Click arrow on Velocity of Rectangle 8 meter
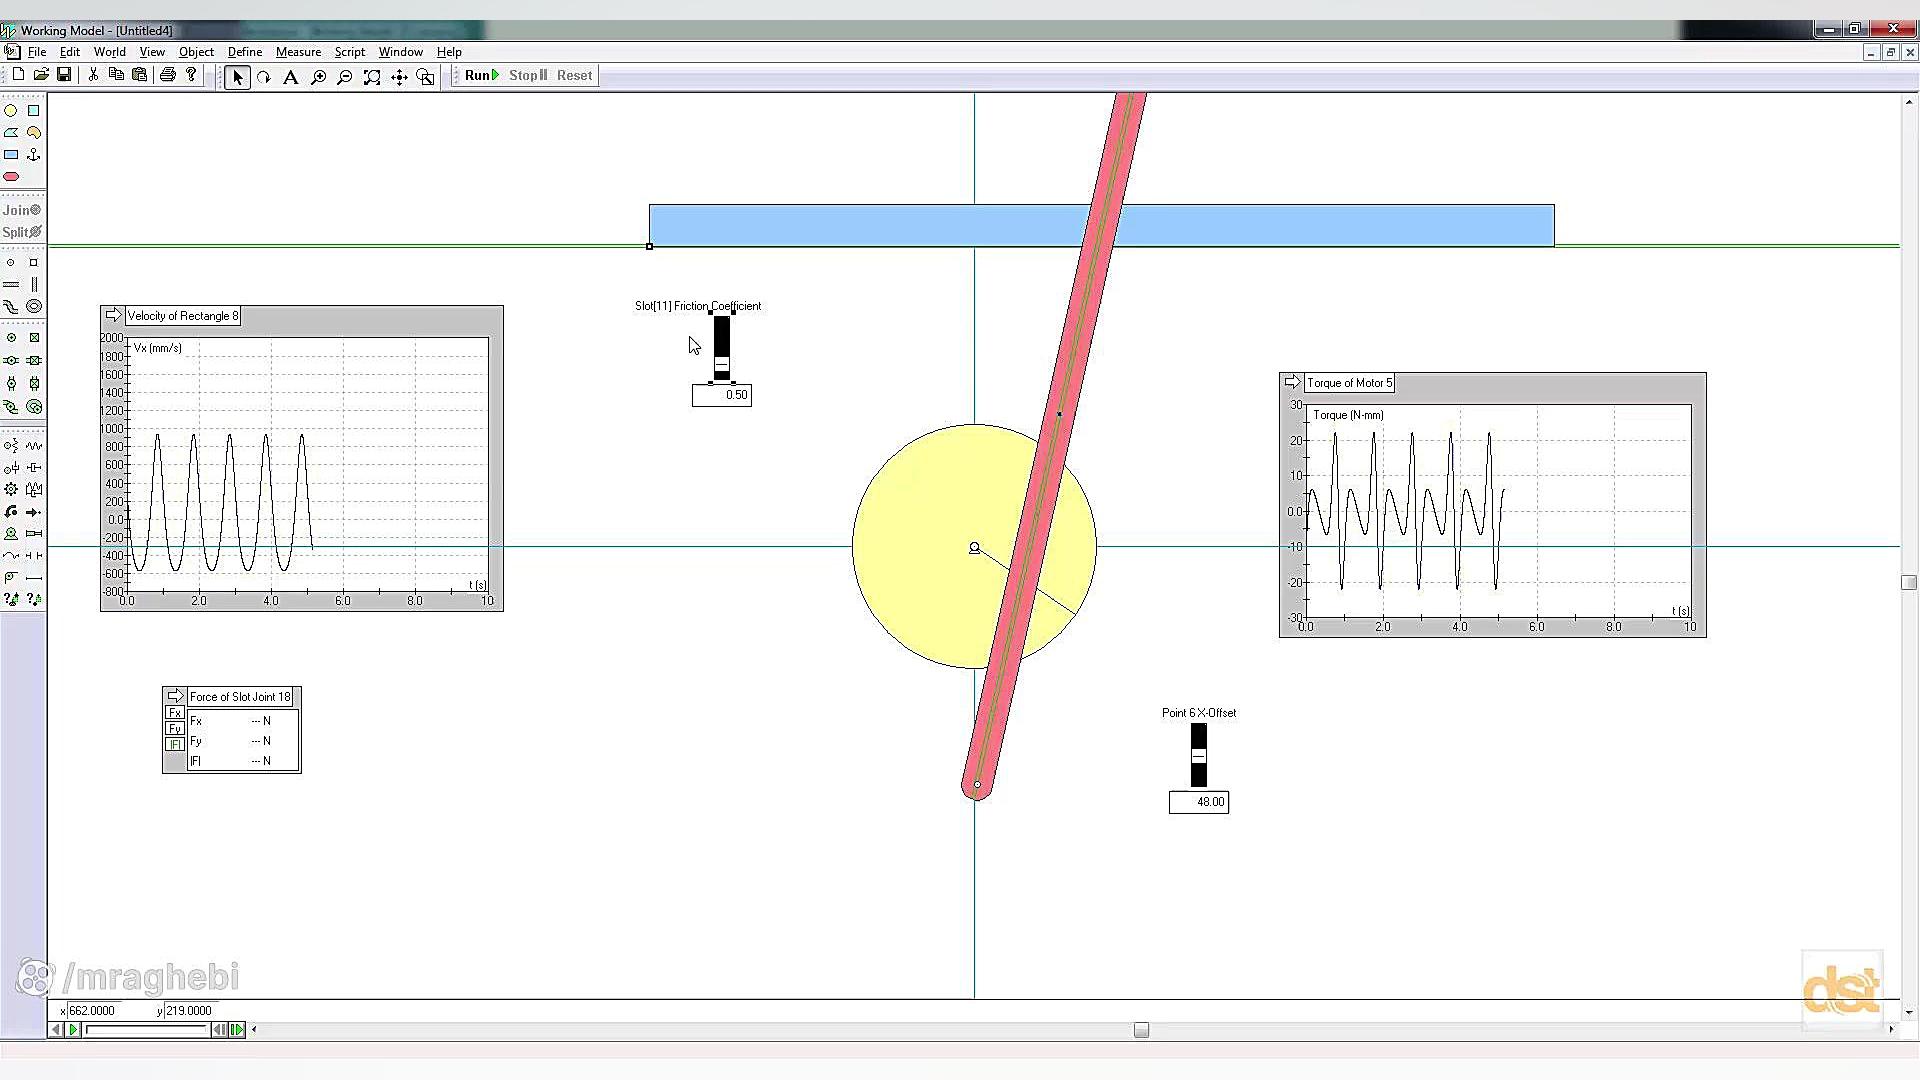 [x=113, y=315]
